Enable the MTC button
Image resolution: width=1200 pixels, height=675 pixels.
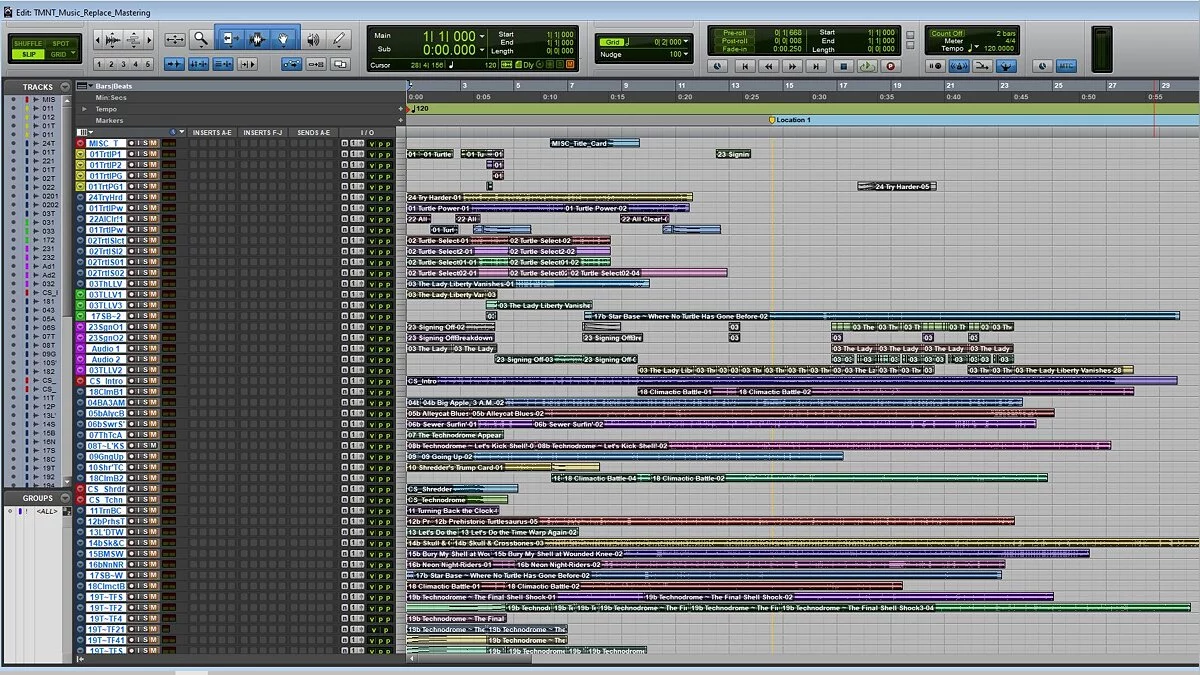[x=1067, y=66]
